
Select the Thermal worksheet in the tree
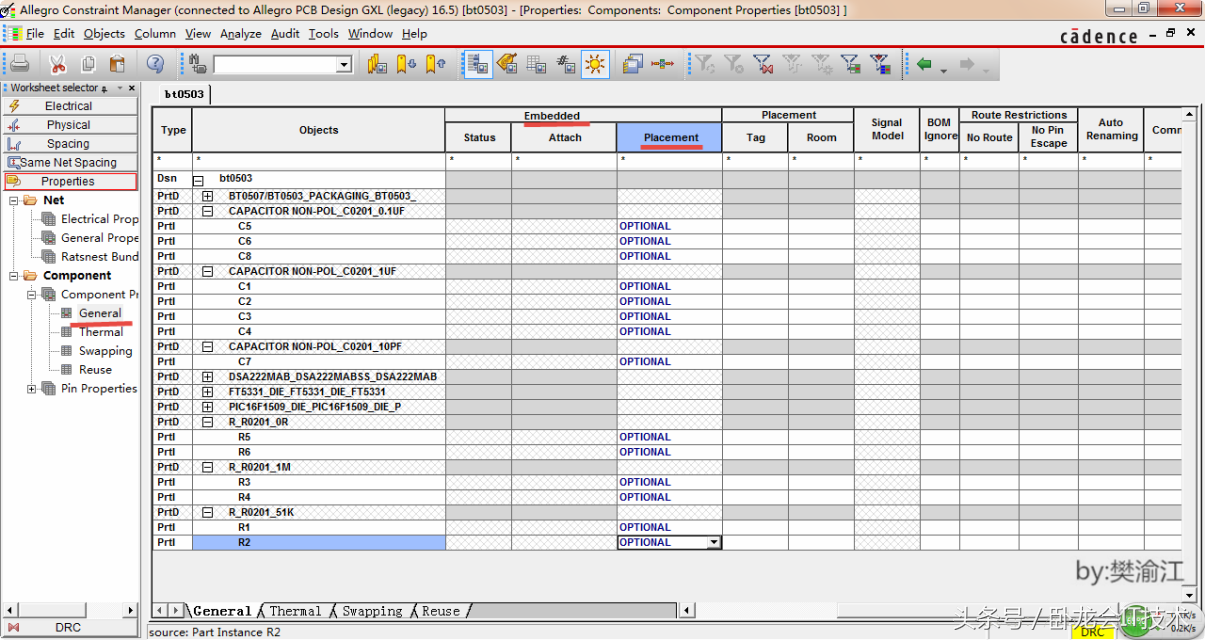(x=101, y=332)
